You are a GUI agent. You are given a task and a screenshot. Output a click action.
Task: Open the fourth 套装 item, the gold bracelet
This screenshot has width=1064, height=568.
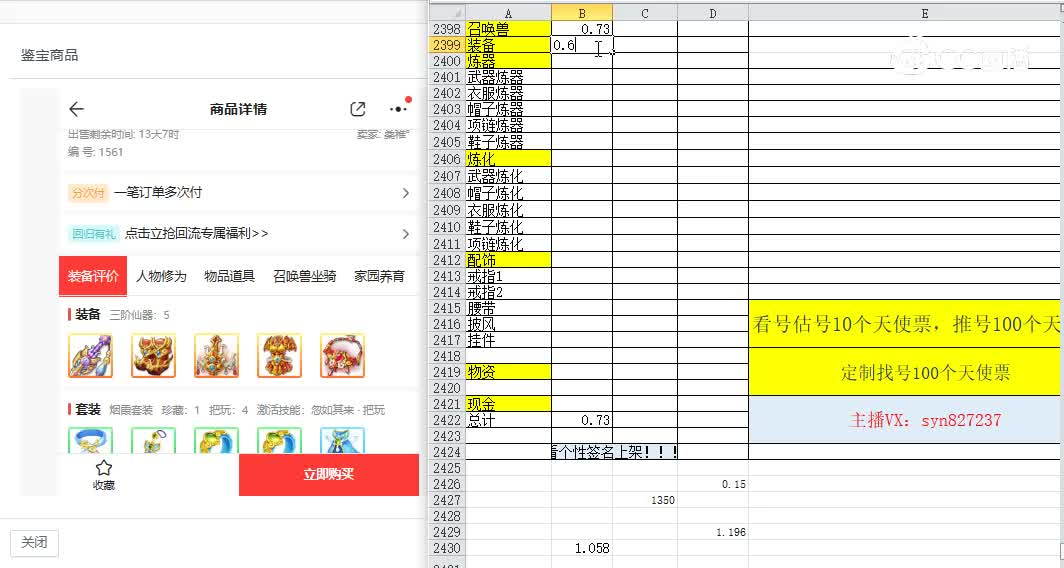280,440
